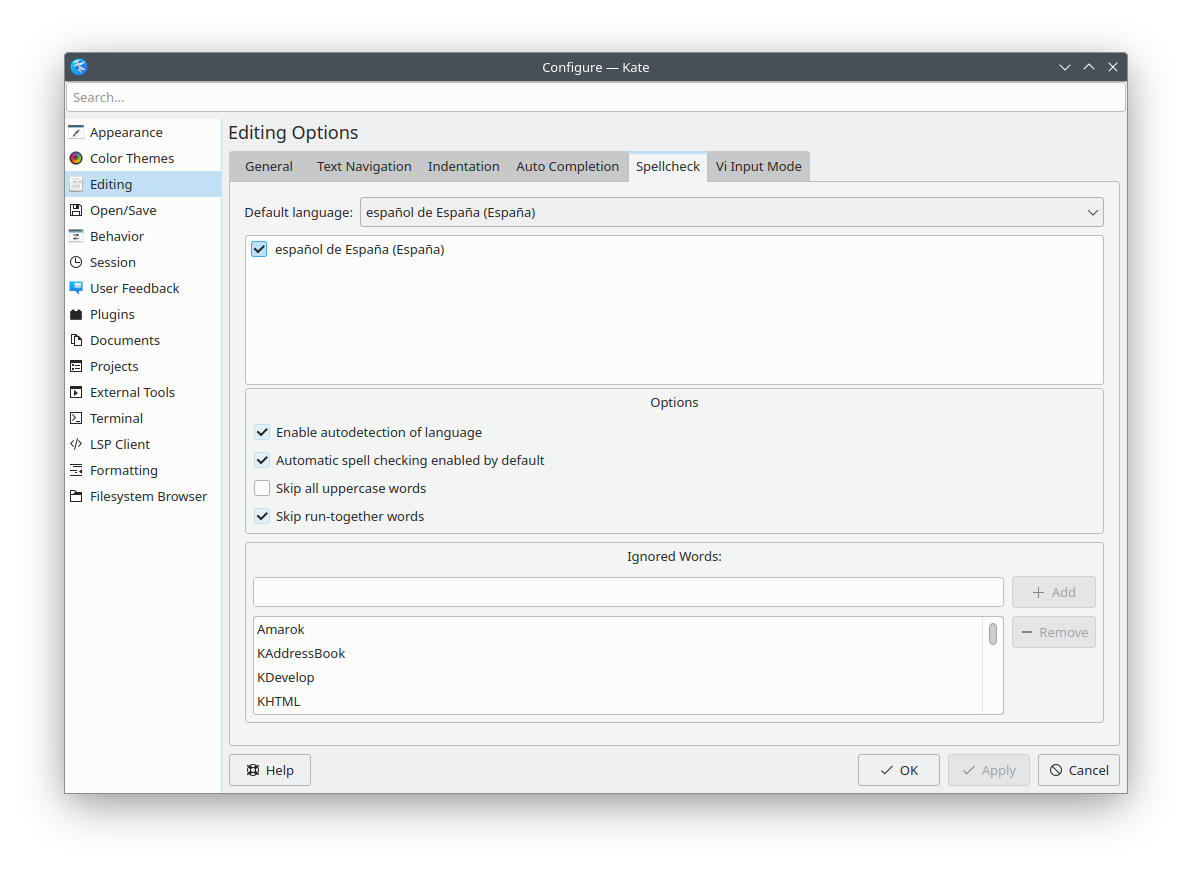Select KDevelop in ignored words list
The width and height of the screenshot is (1192, 870).
click(286, 677)
